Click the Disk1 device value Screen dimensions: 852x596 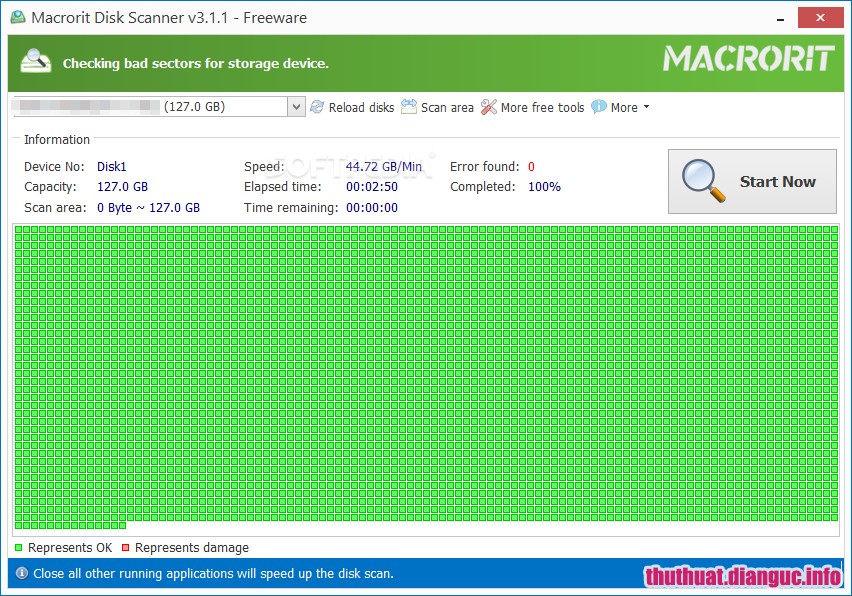tap(111, 167)
